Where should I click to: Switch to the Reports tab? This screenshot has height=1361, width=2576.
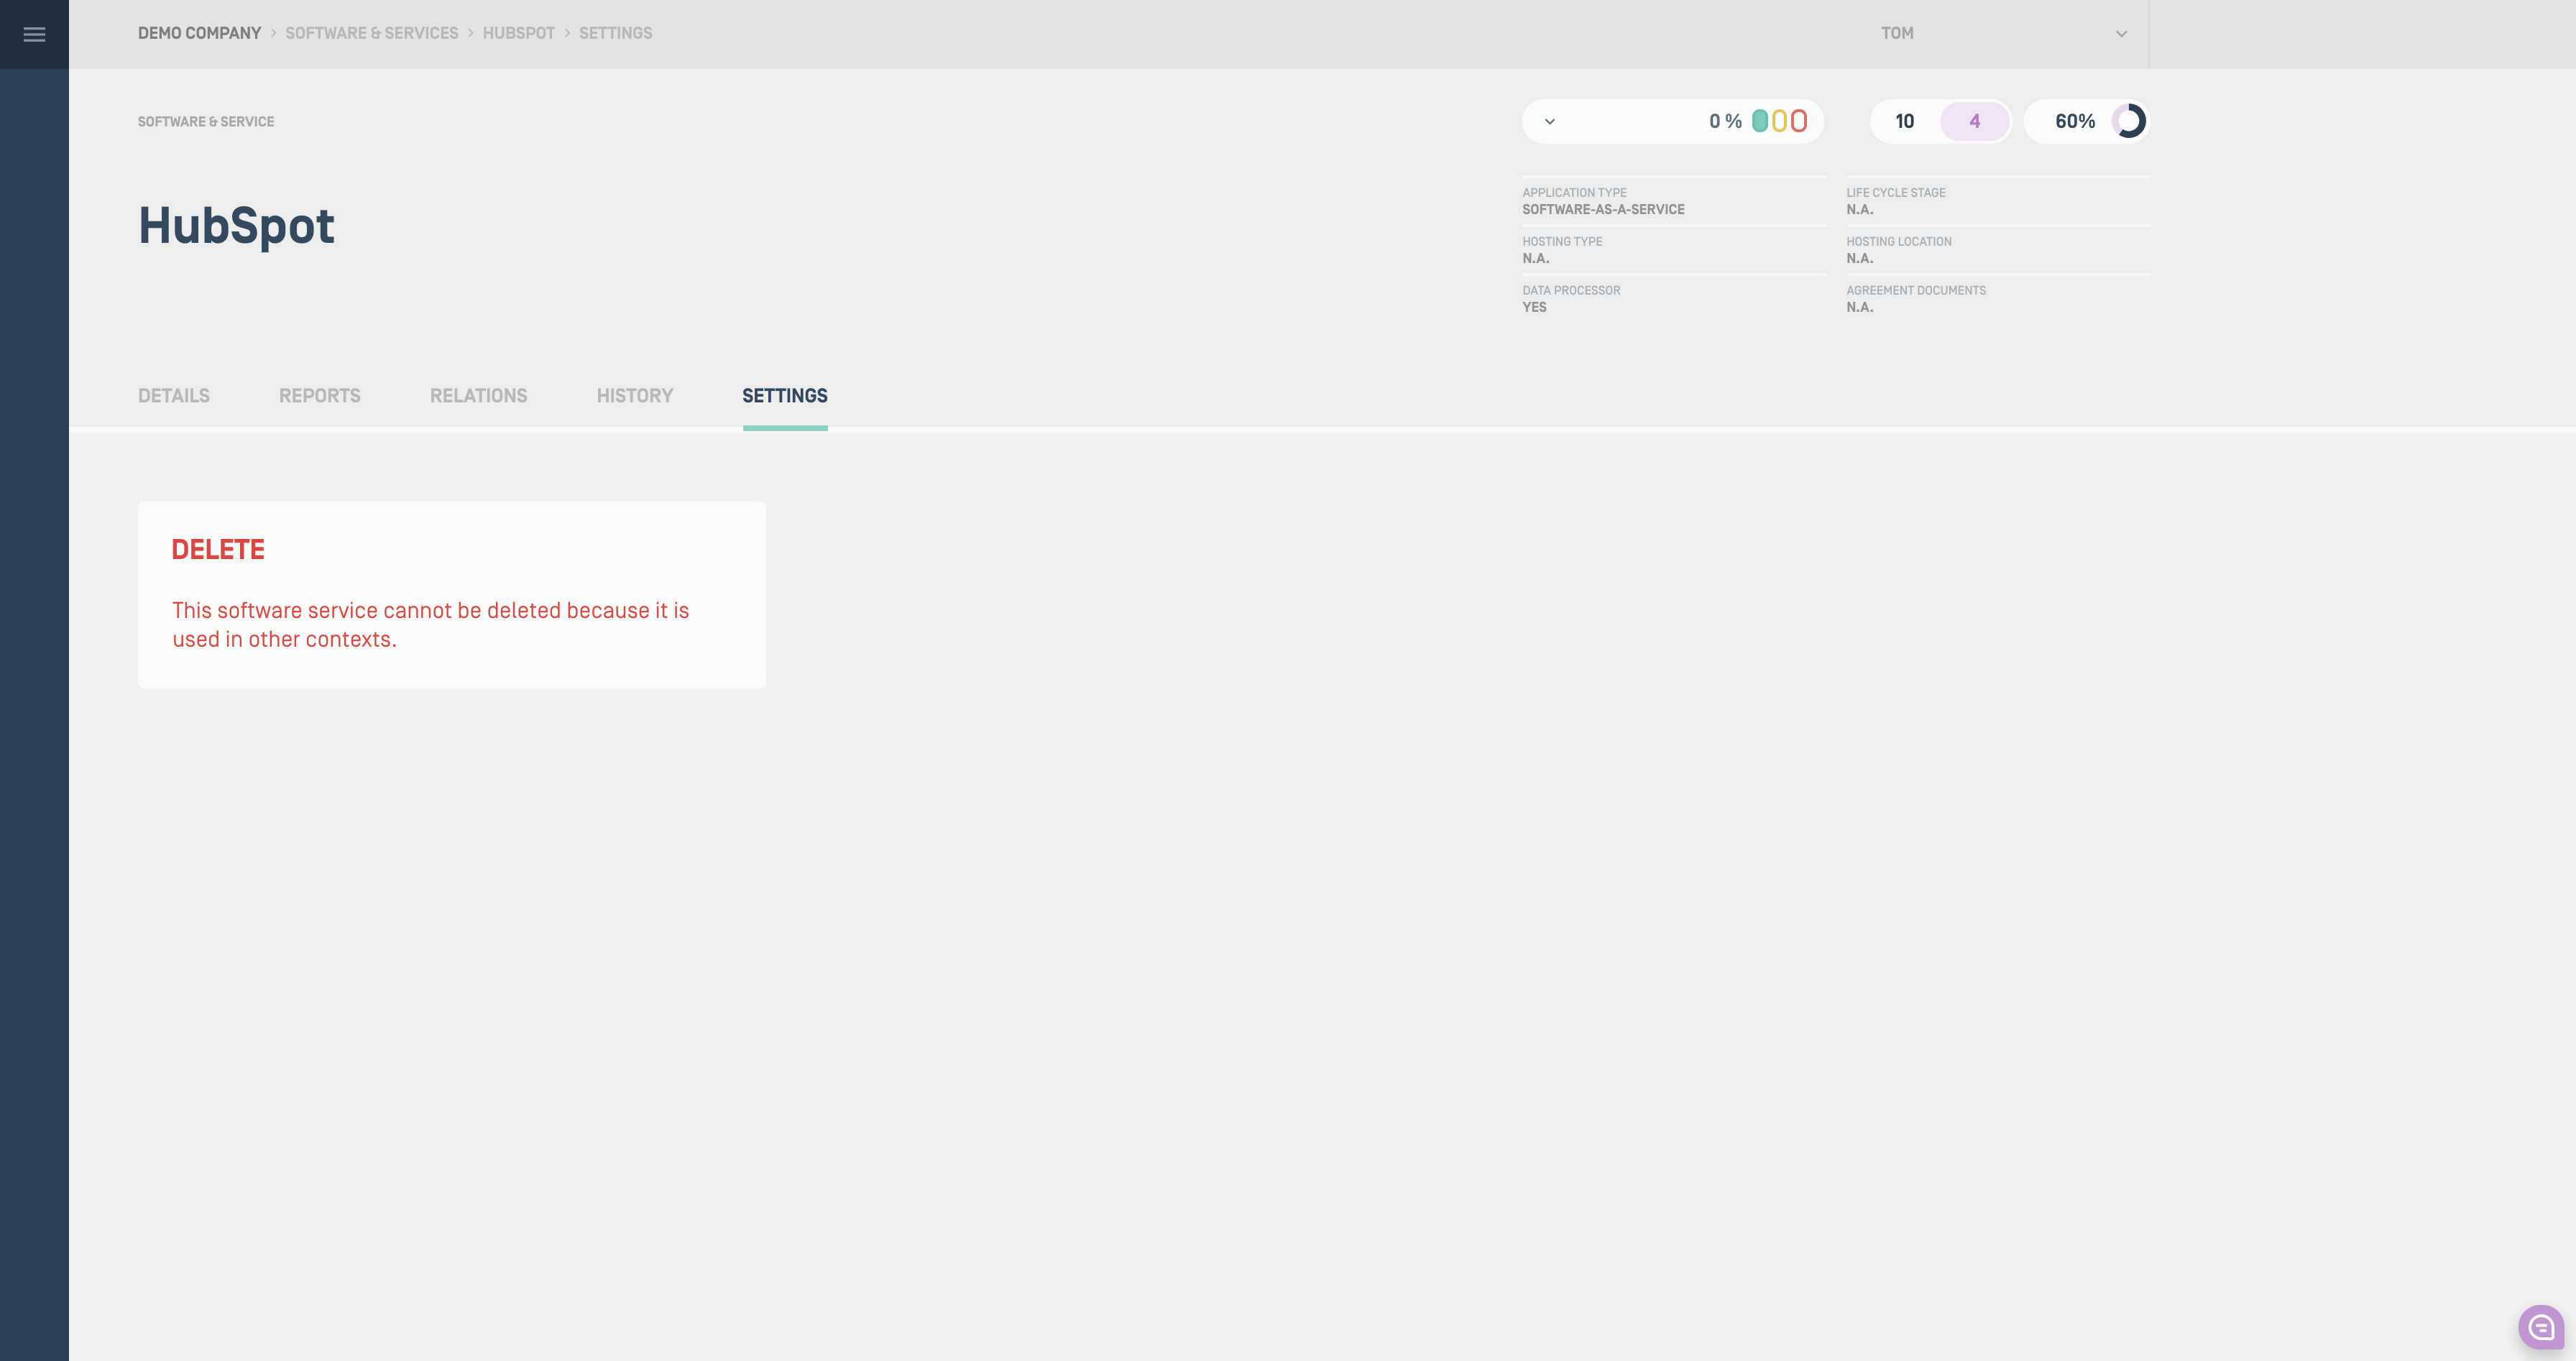tap(319, 396)
